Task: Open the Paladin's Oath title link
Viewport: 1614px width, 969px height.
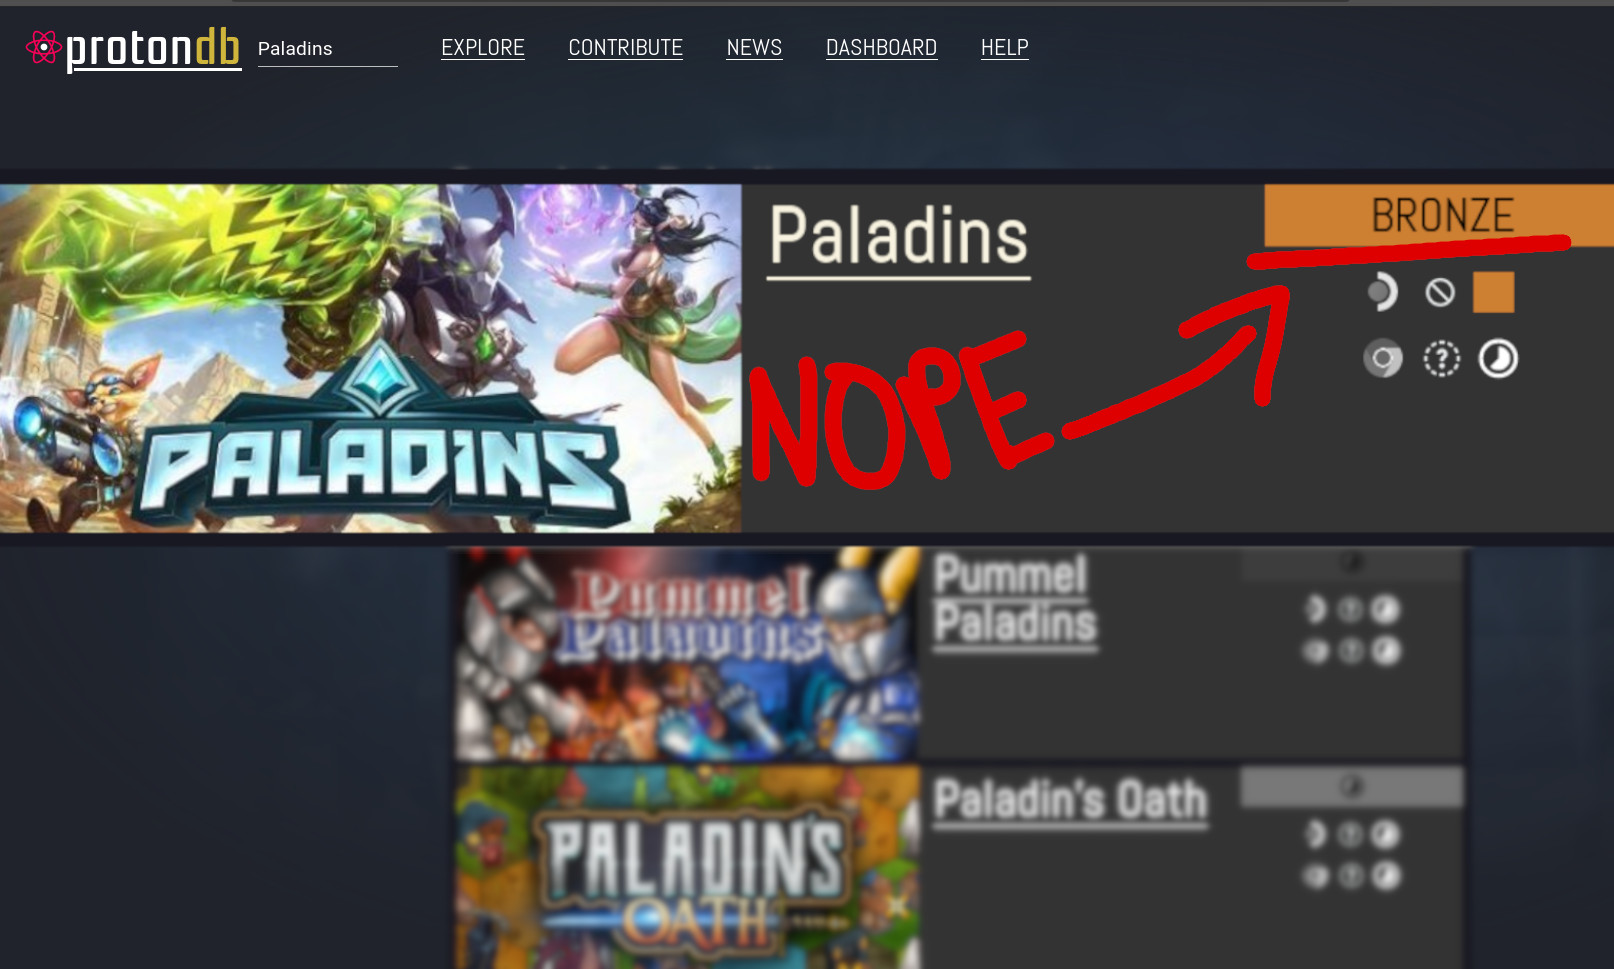Action: [1070, 801]
